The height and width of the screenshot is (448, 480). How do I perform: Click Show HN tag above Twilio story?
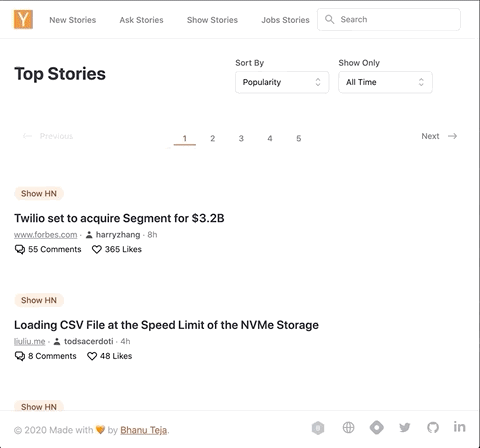point(39,193)
